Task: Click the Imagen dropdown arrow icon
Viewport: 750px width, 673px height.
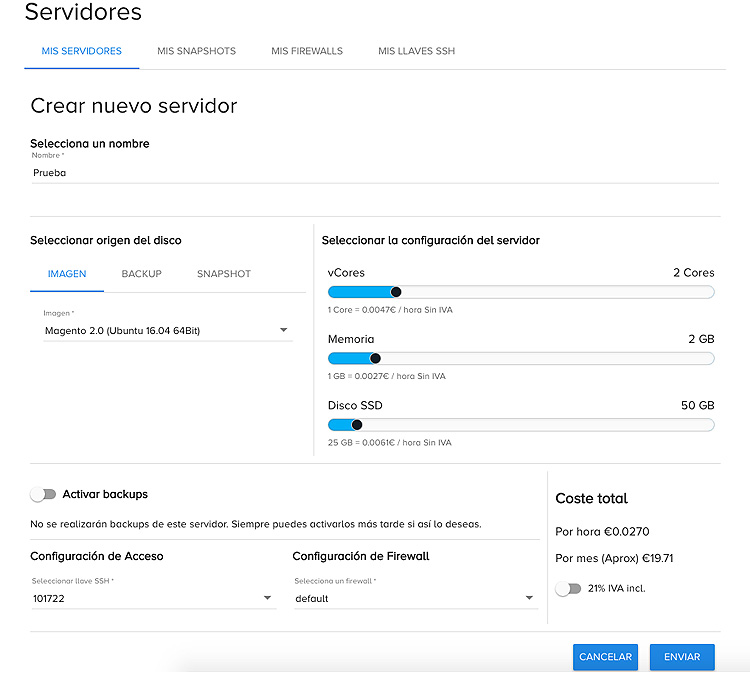Action: click(x=284, y=330)
